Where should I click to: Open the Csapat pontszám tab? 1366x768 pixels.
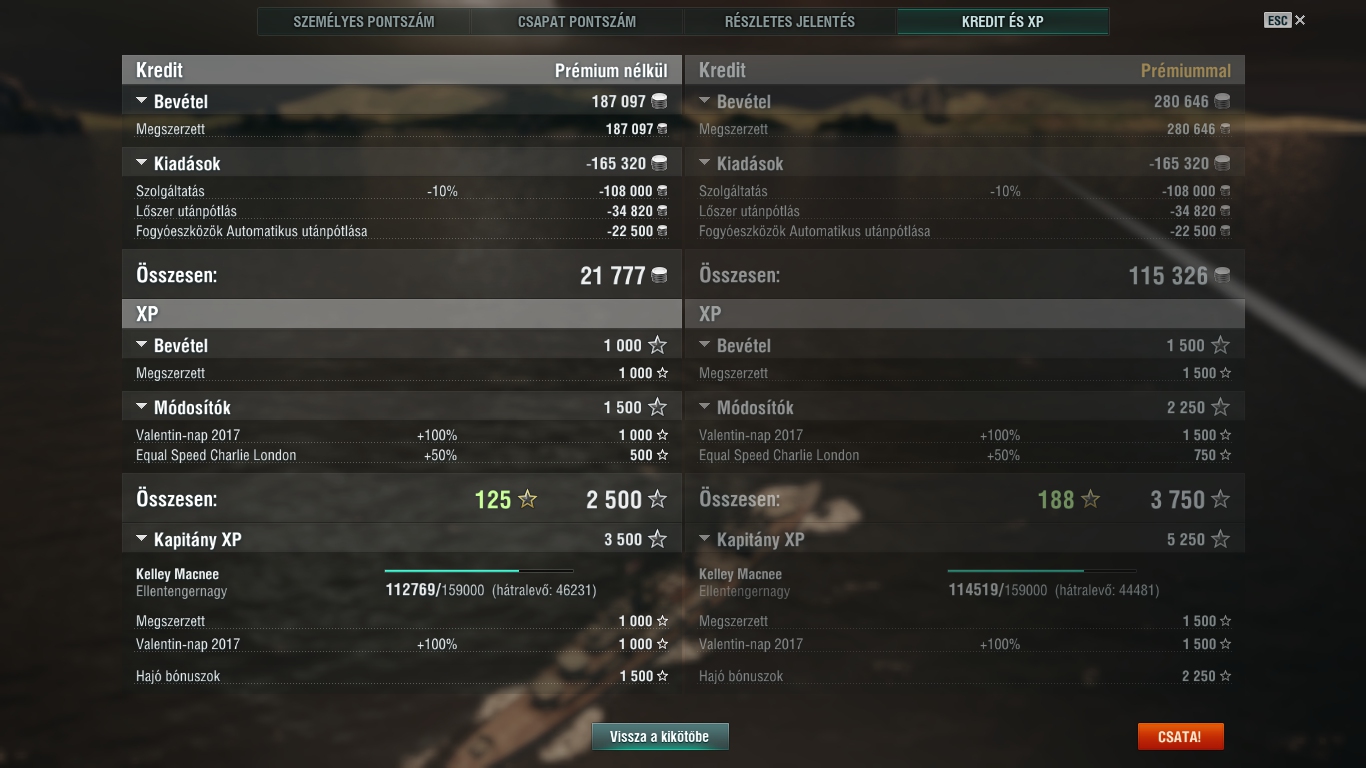(577, 21)
